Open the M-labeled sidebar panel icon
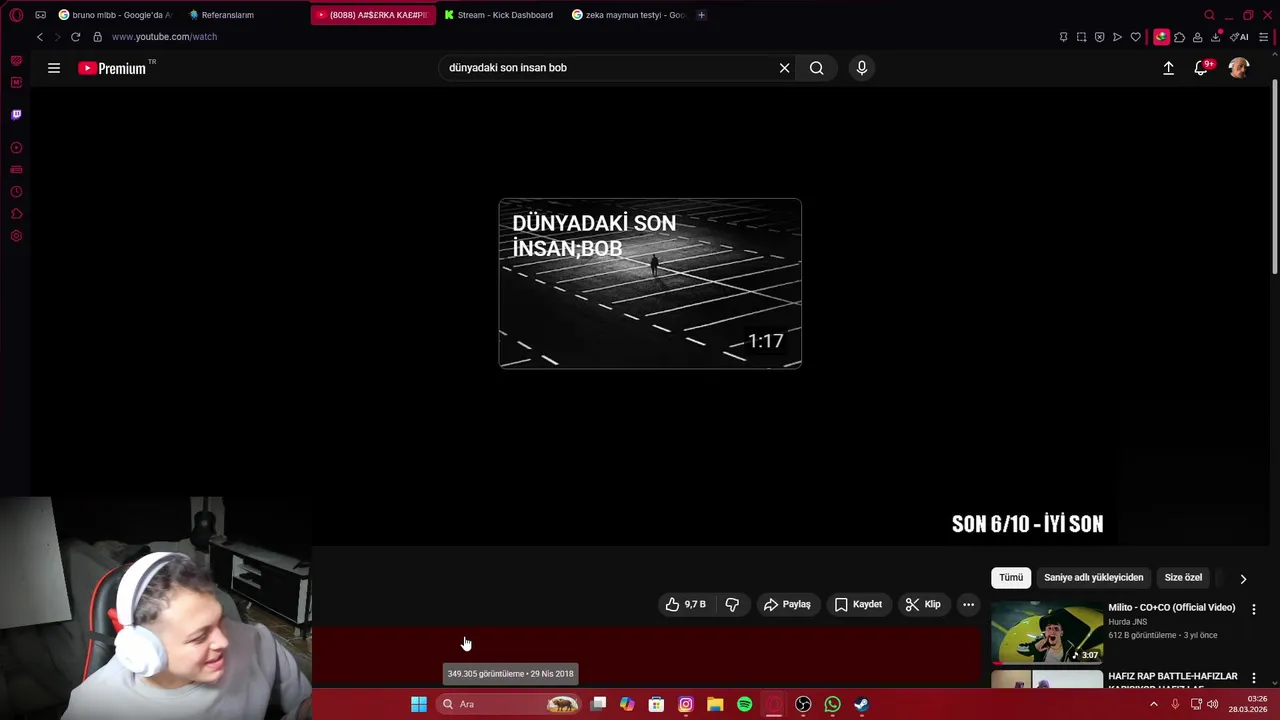Viewport: 1280px width, 720px height. [16, 82]
